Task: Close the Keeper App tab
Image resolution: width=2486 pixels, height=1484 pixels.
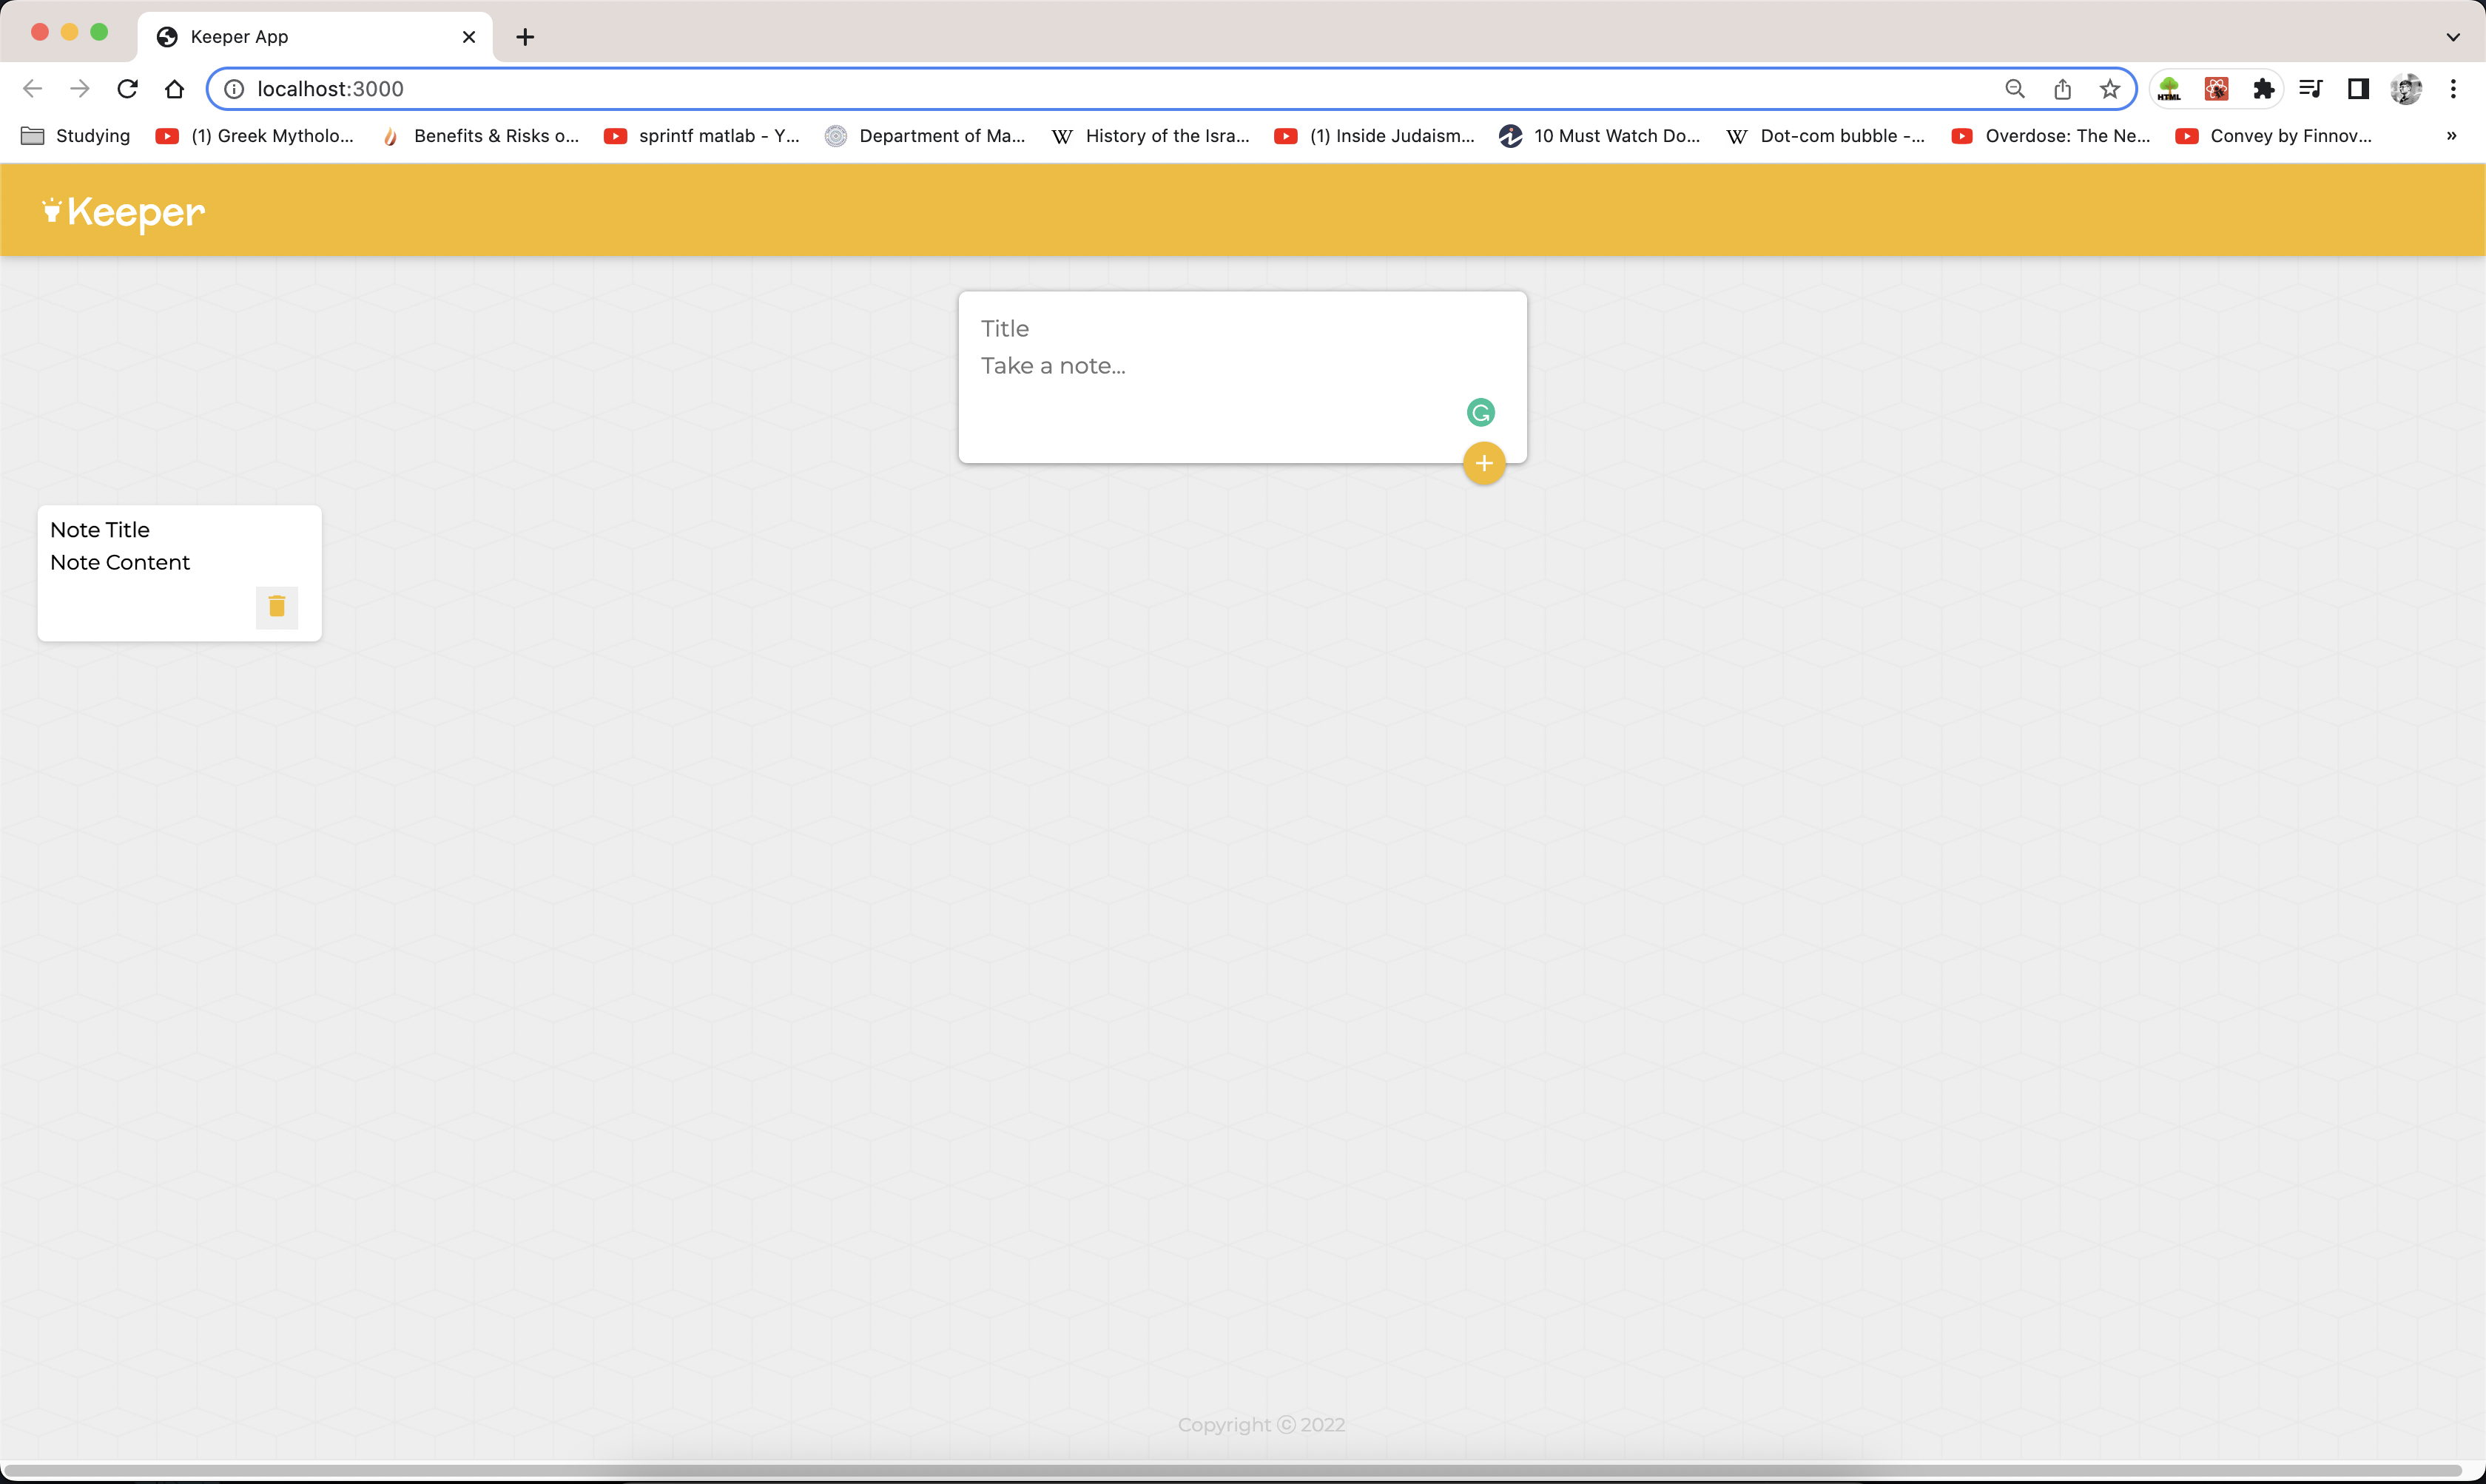Action: tap(469, 37)
